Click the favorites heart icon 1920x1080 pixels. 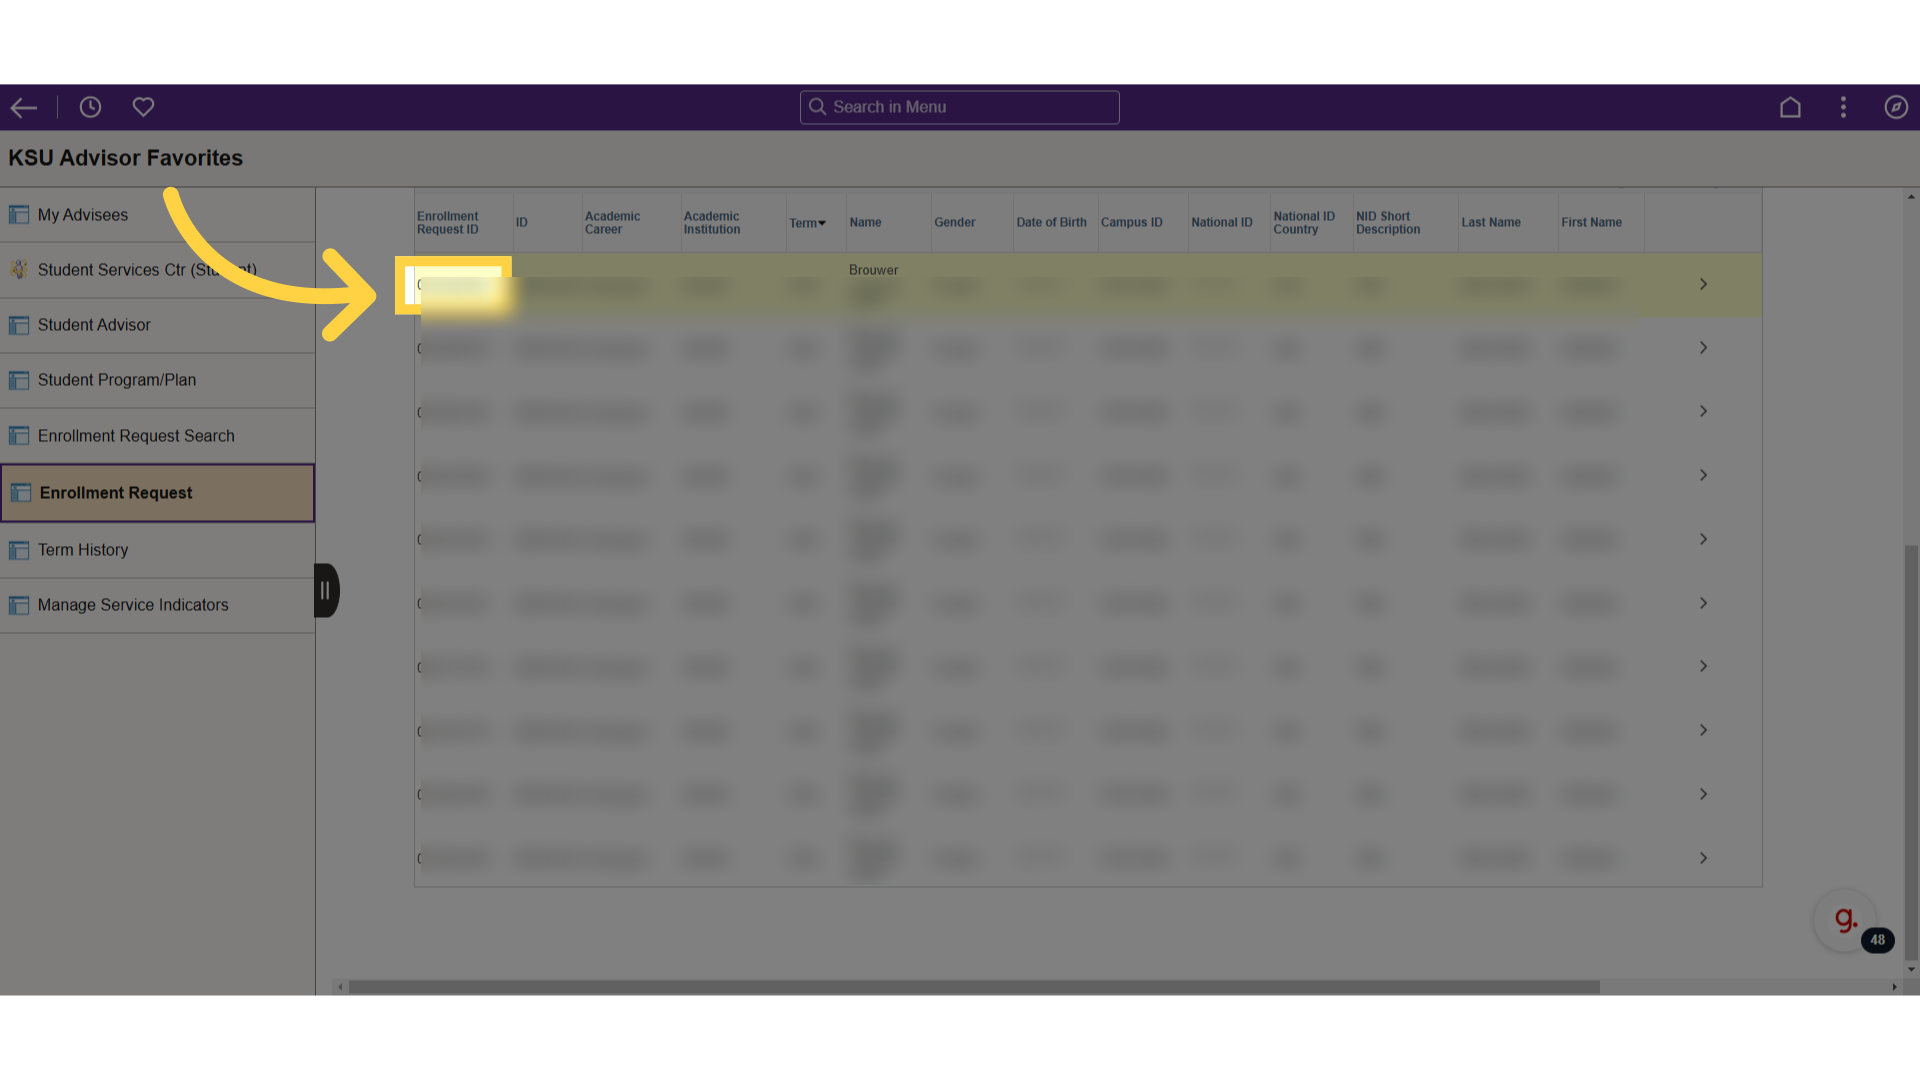point(143,107)
